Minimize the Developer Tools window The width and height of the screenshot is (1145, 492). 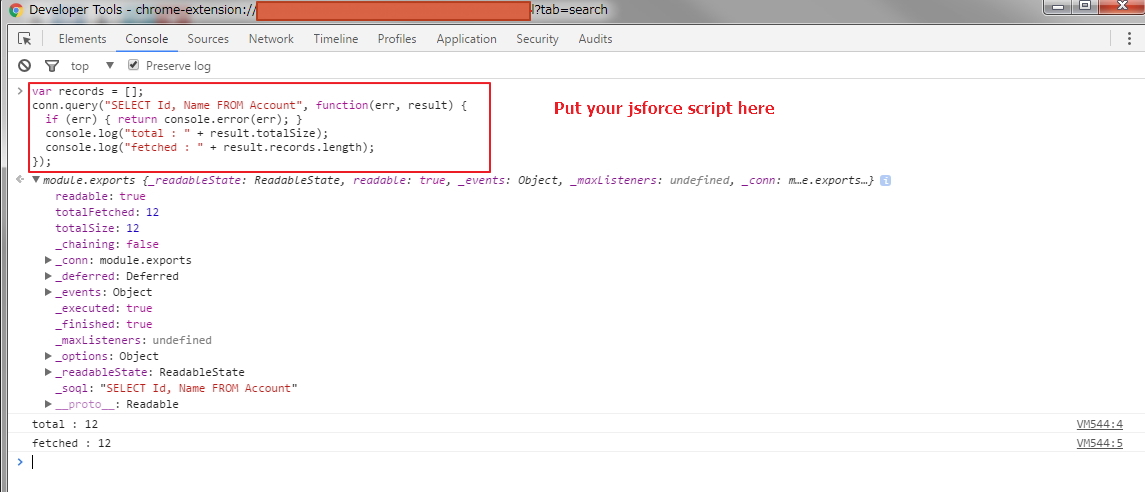point(1058,6)
